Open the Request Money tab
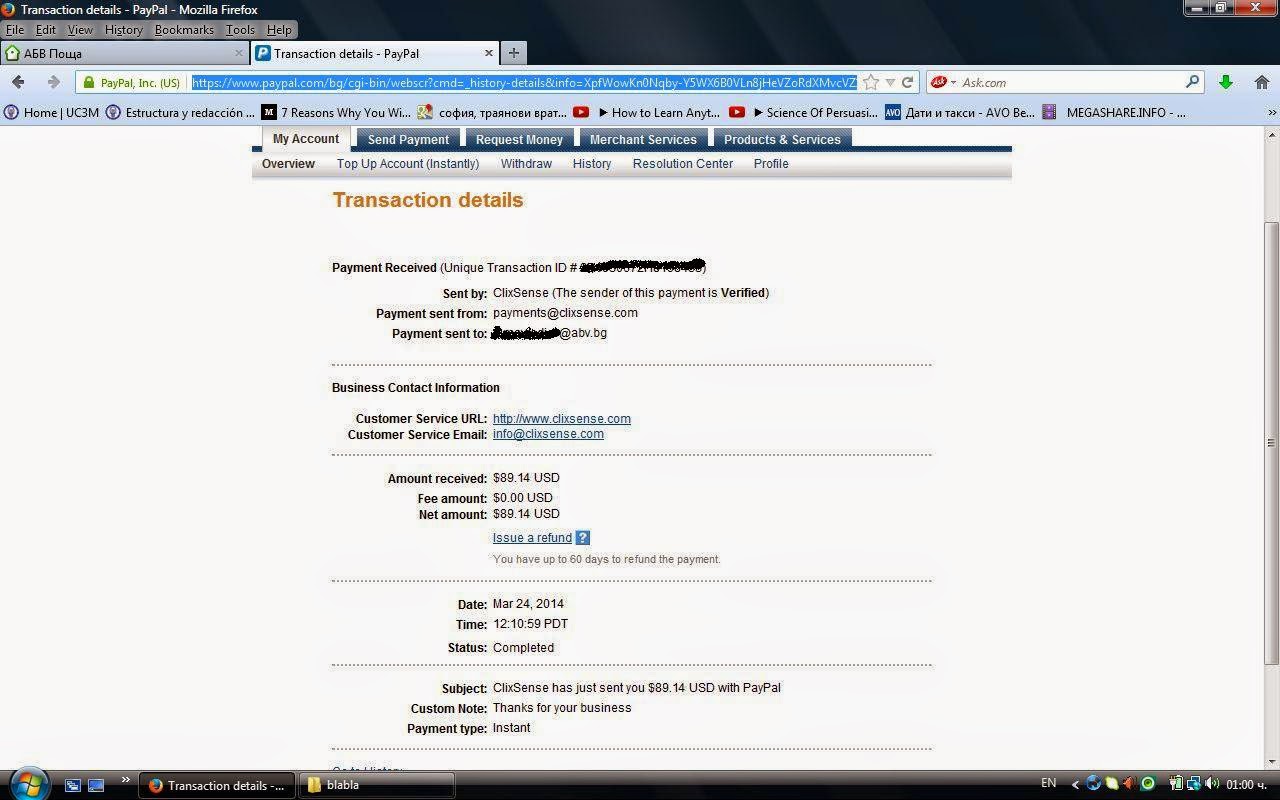 coord(519,139)
